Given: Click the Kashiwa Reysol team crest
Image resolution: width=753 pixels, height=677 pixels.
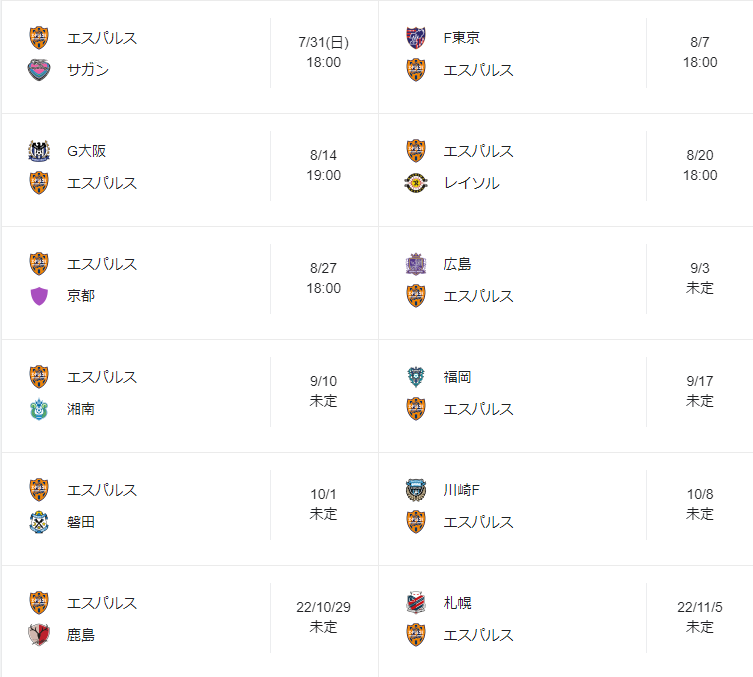Looking at the screenshot, I should [416, 183].
